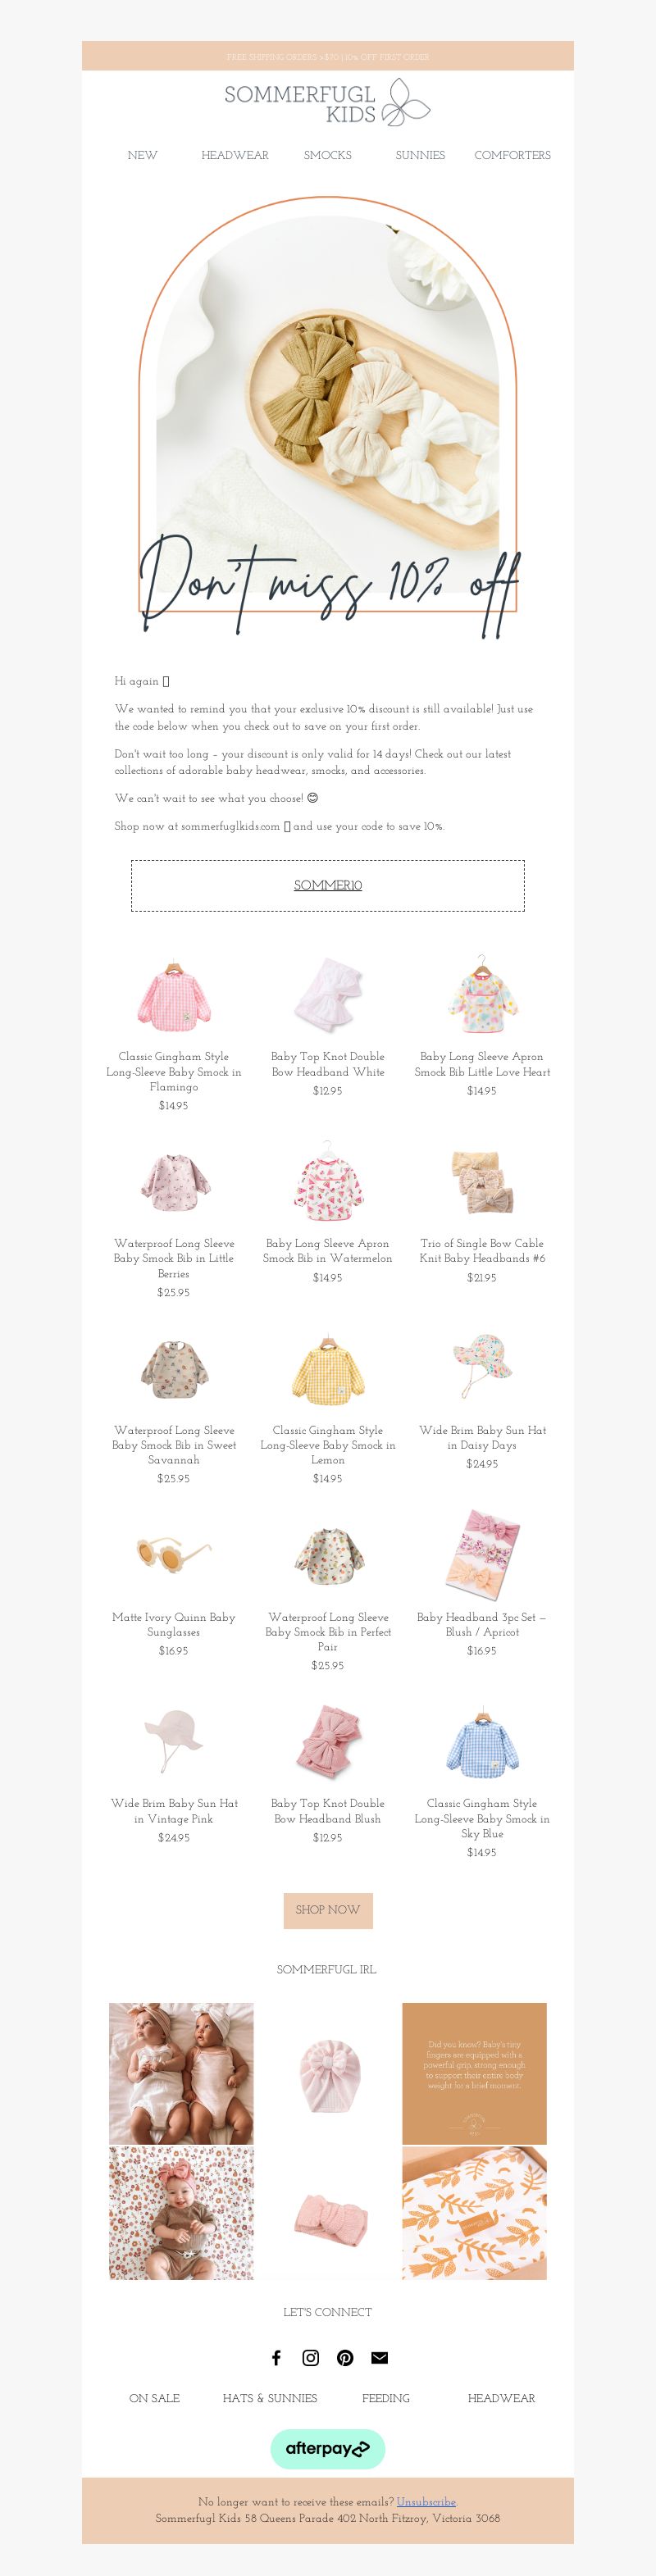
Task: Open COMFORTERS in the top navigation
Action: (x=513, y=155)
